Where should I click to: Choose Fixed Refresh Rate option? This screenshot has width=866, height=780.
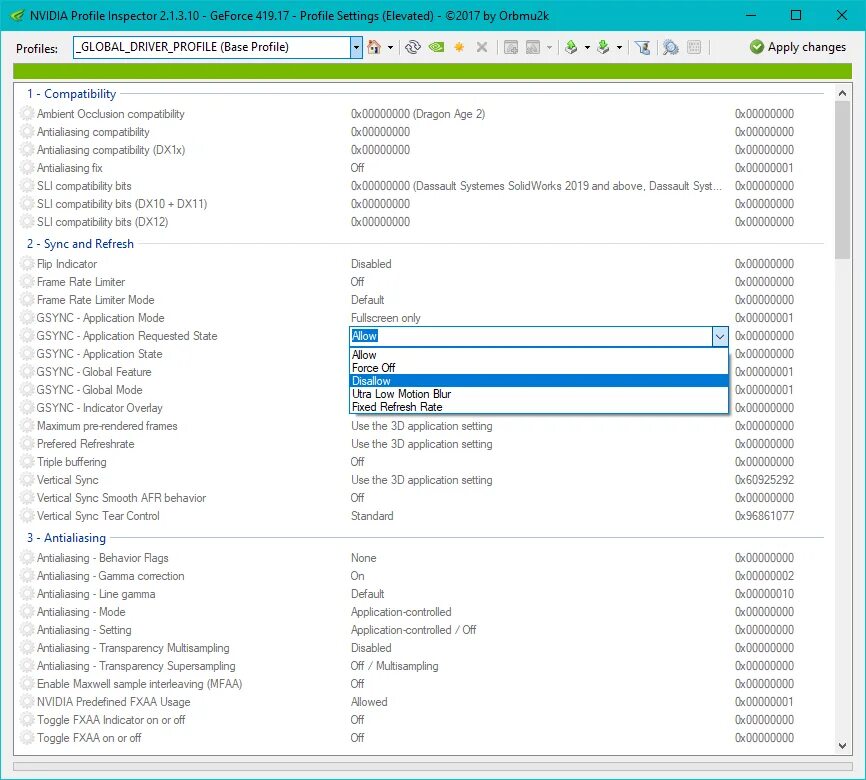[x=538, y=407]
